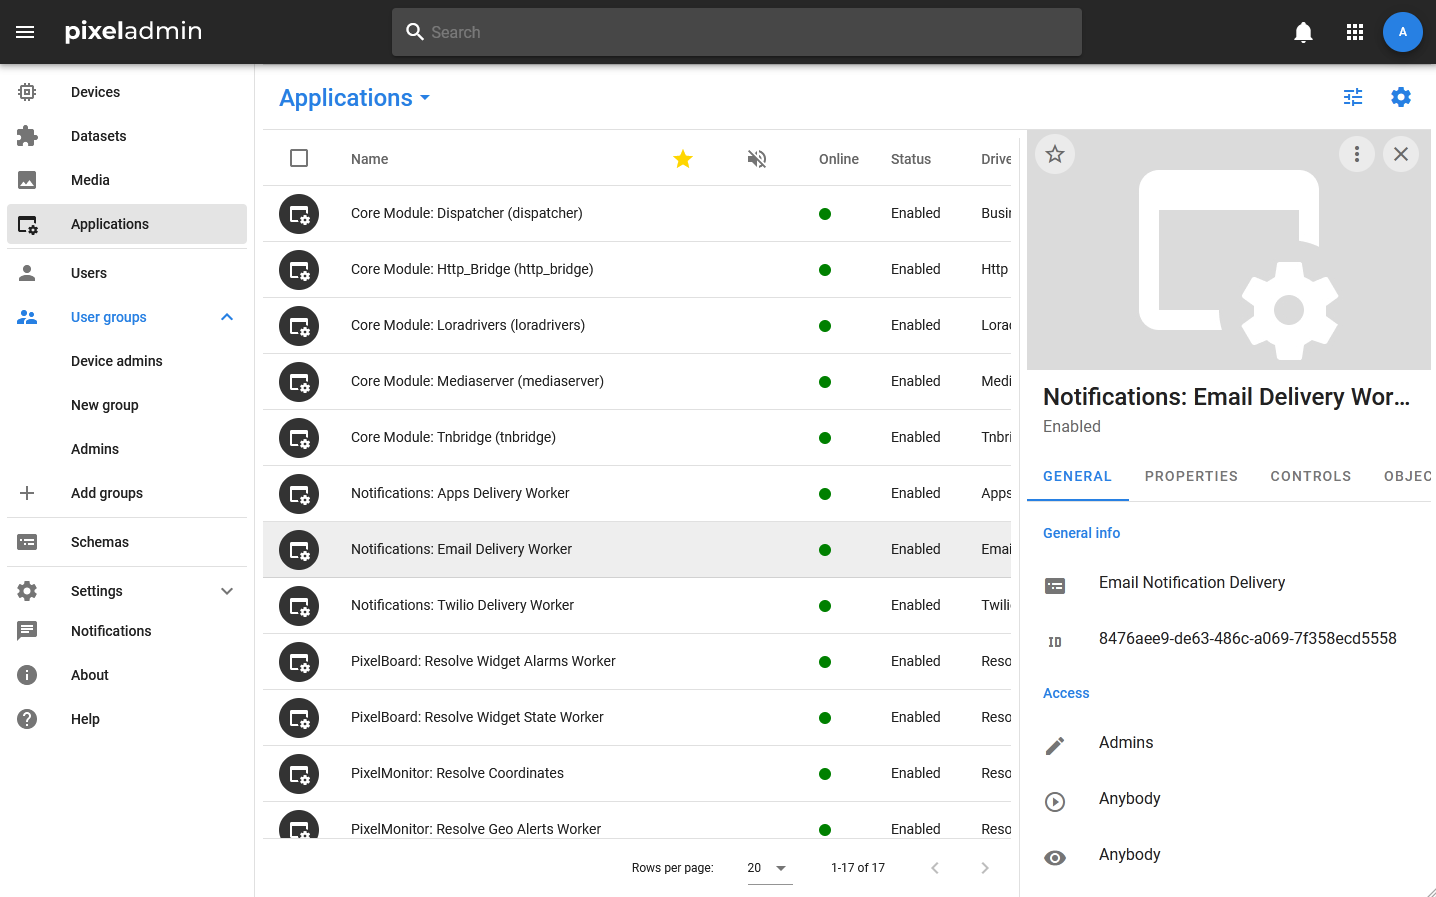Switch to the Properties tab

[x=1191, y=476]
